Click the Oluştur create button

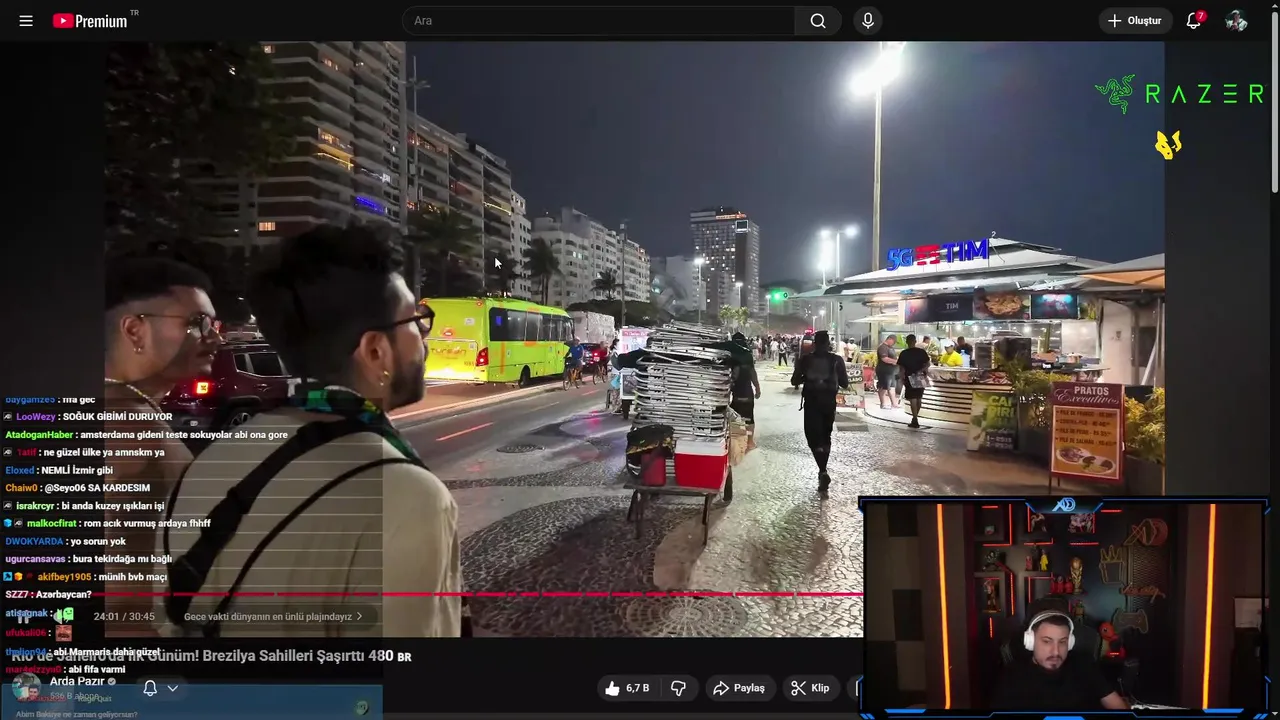pos(1135,21)
